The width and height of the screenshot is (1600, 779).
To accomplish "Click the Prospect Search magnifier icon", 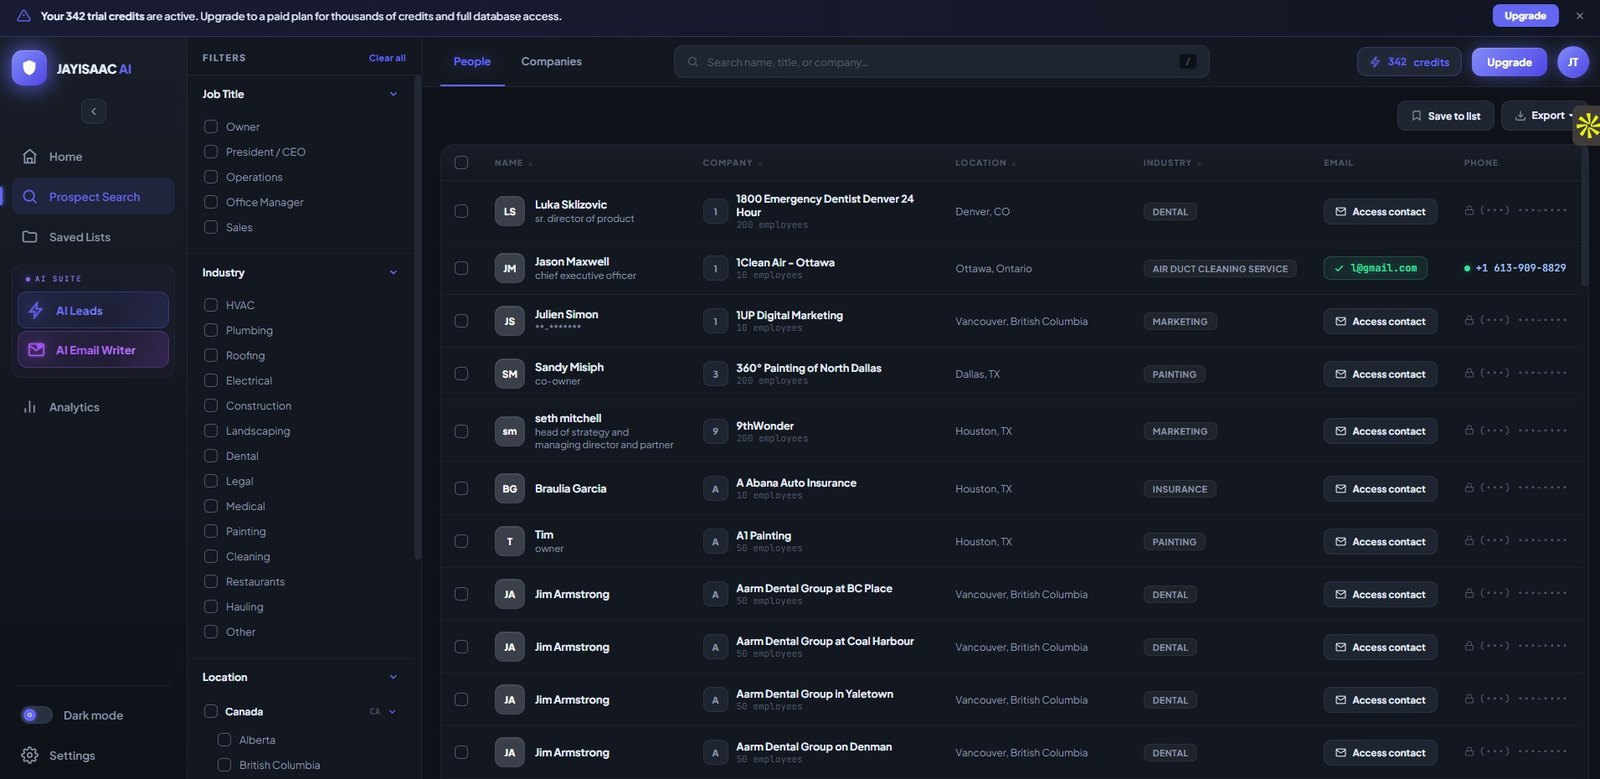I will (30, 197).
